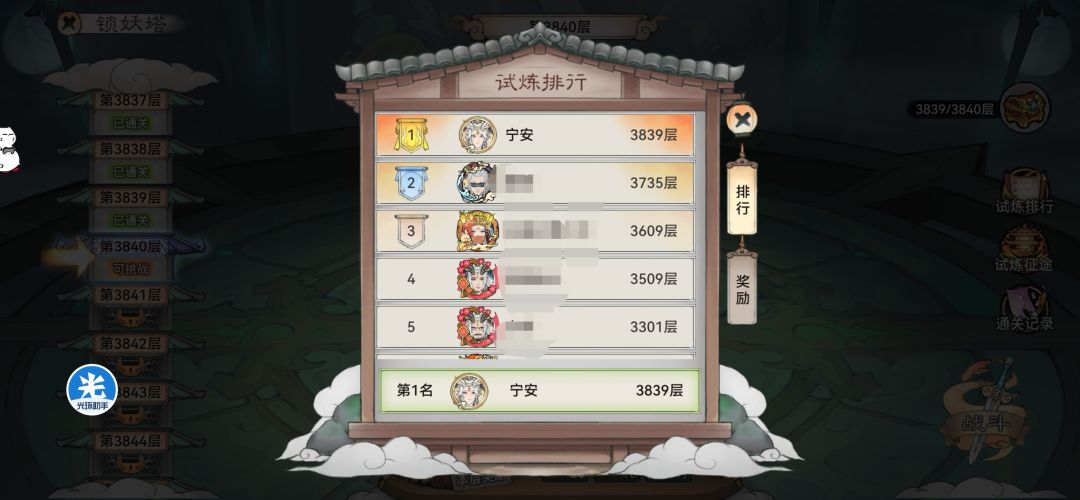Open the 奖励 rewards tab
This screenshot has width=1080, height=500.
tap(742, 289)
